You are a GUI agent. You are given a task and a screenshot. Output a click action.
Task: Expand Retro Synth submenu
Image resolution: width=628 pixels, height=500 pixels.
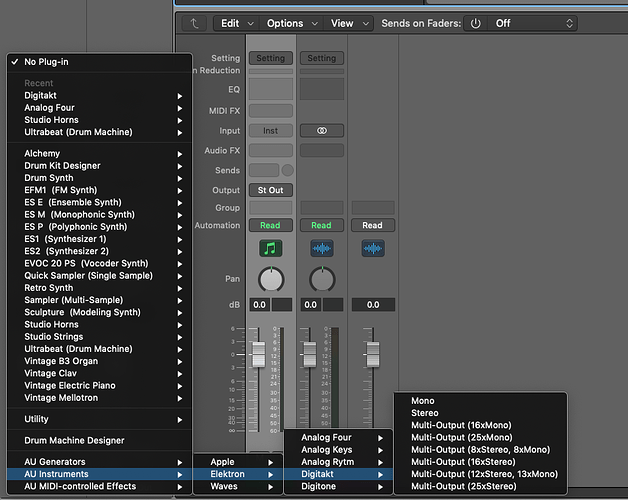point(100,288)
